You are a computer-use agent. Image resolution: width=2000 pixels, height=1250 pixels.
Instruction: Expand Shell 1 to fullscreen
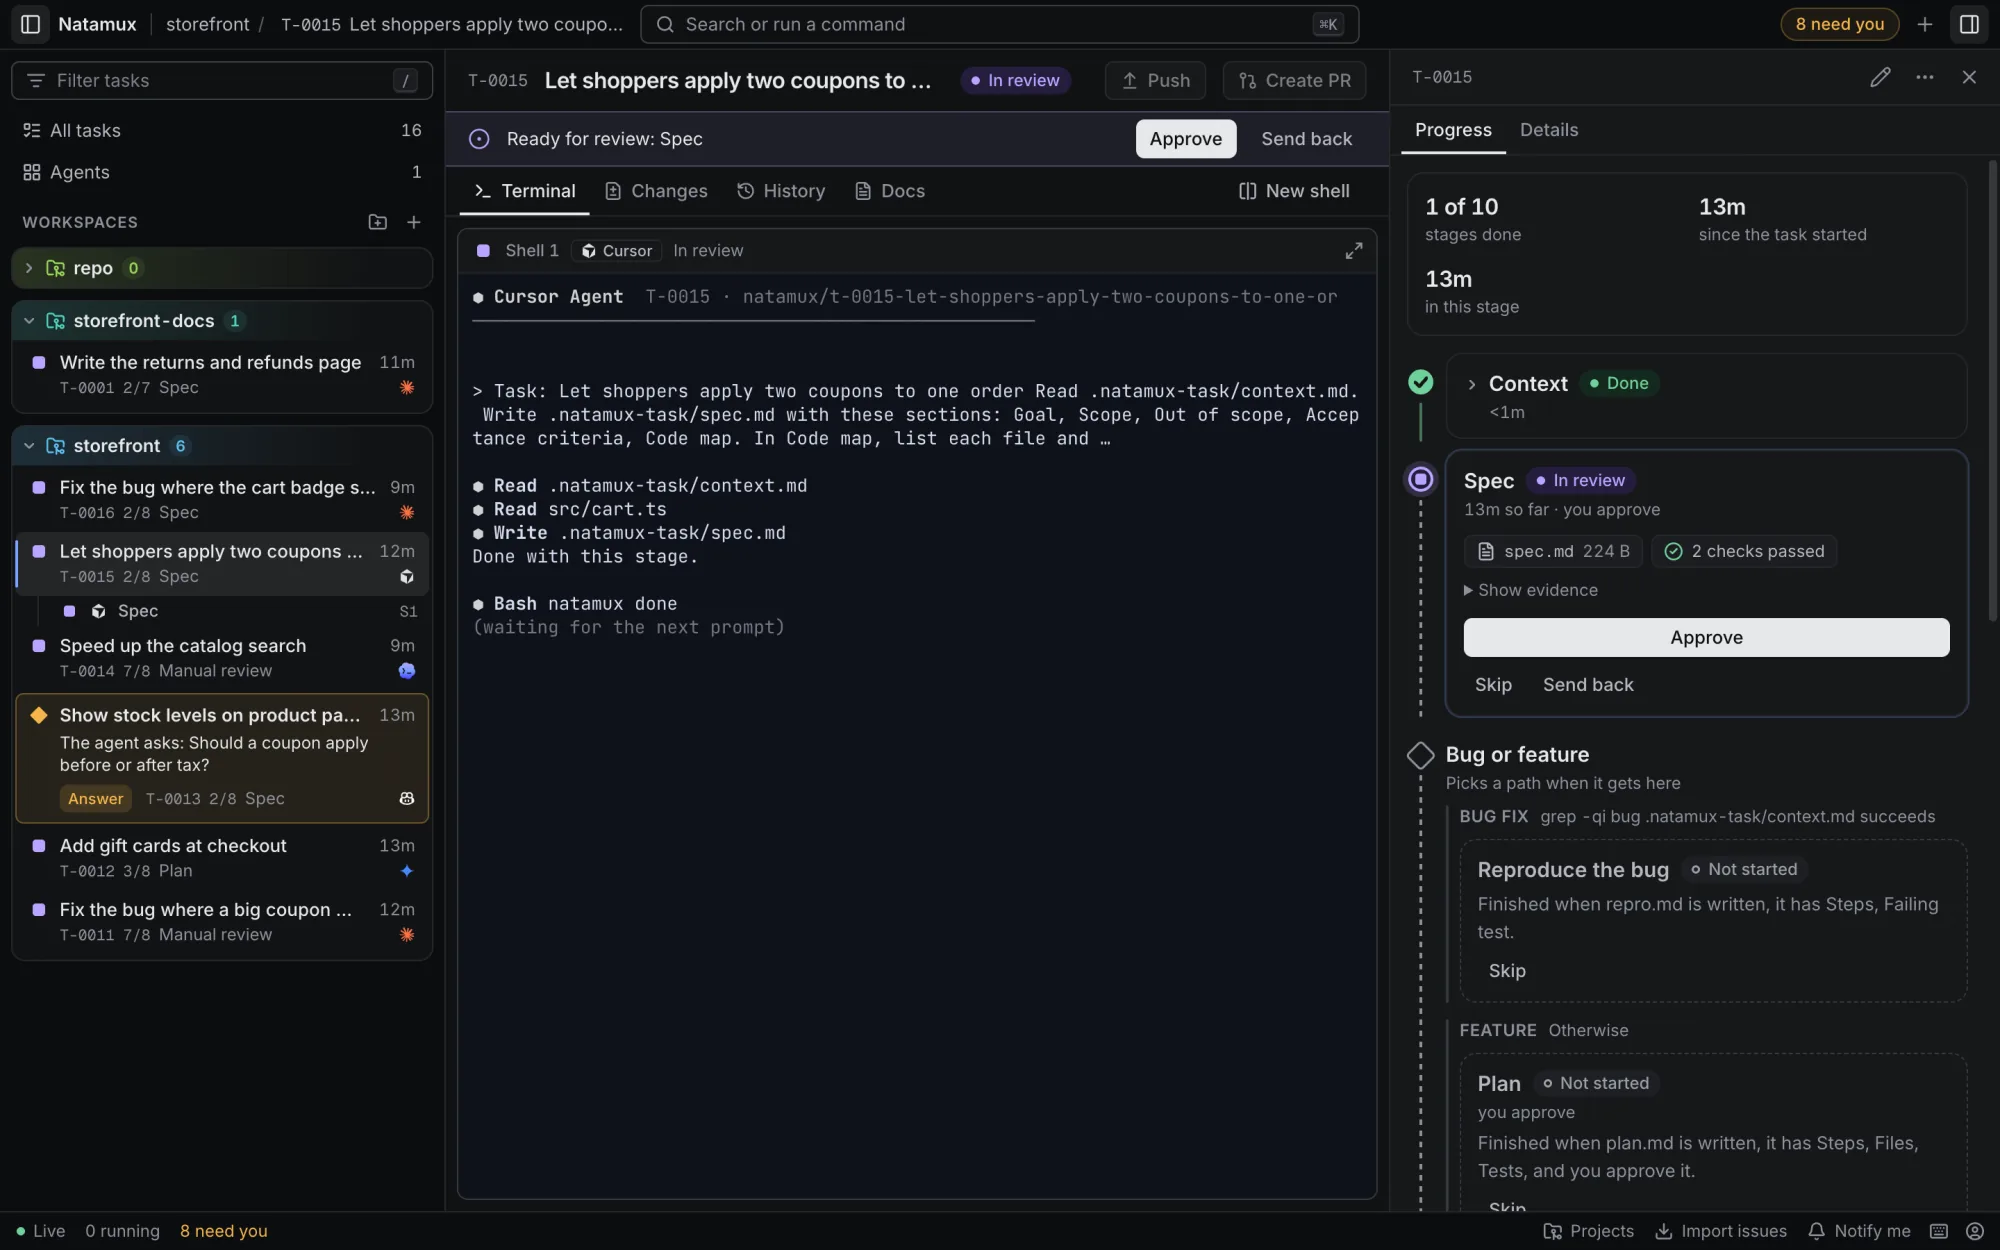tap(1353, 251)
